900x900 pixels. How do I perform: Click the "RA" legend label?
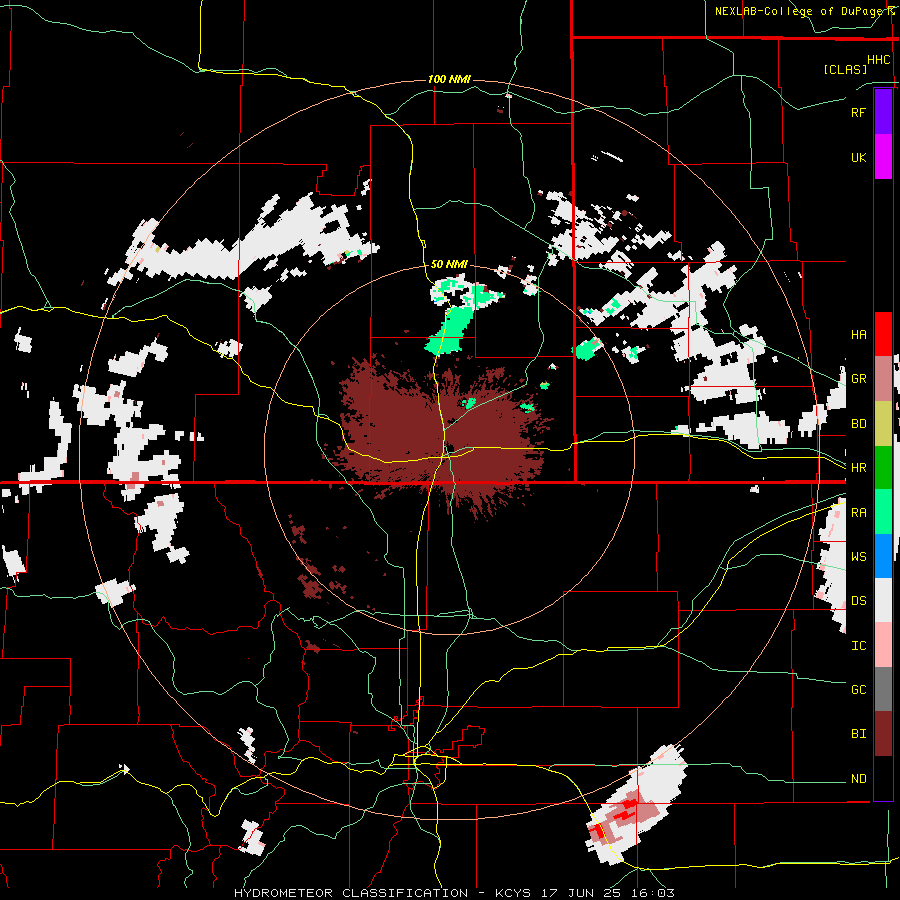(x=858, y=512)
